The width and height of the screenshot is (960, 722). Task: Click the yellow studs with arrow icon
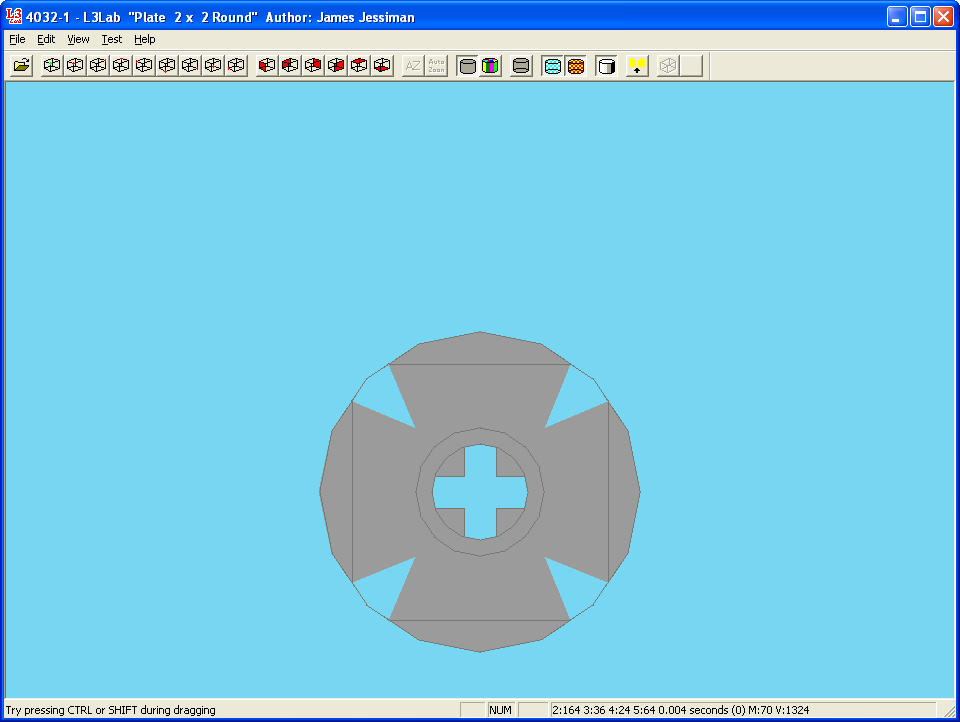(637, 66)
